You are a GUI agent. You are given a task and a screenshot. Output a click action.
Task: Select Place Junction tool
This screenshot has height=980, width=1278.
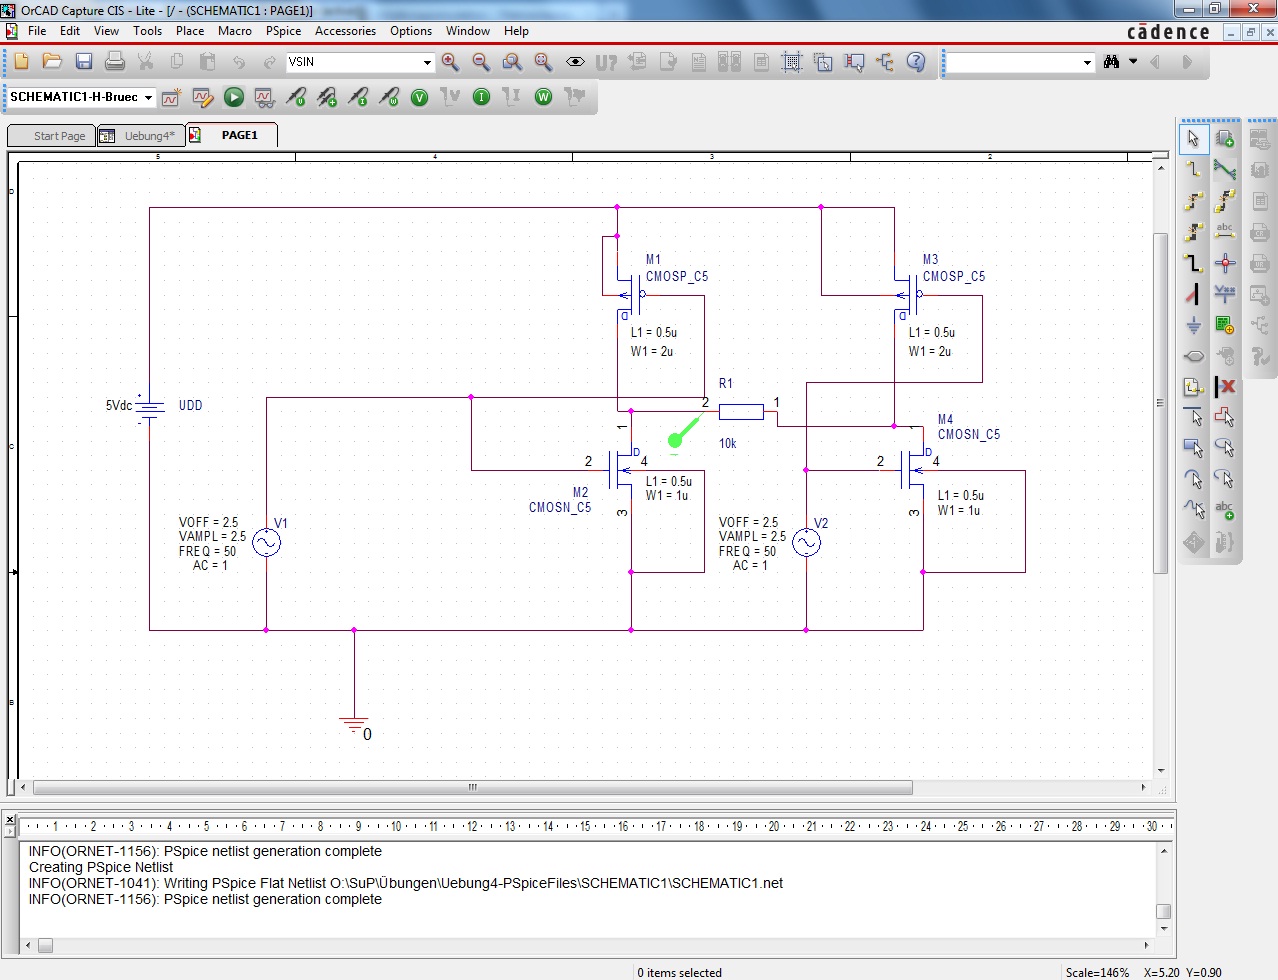coord(1225,263)
